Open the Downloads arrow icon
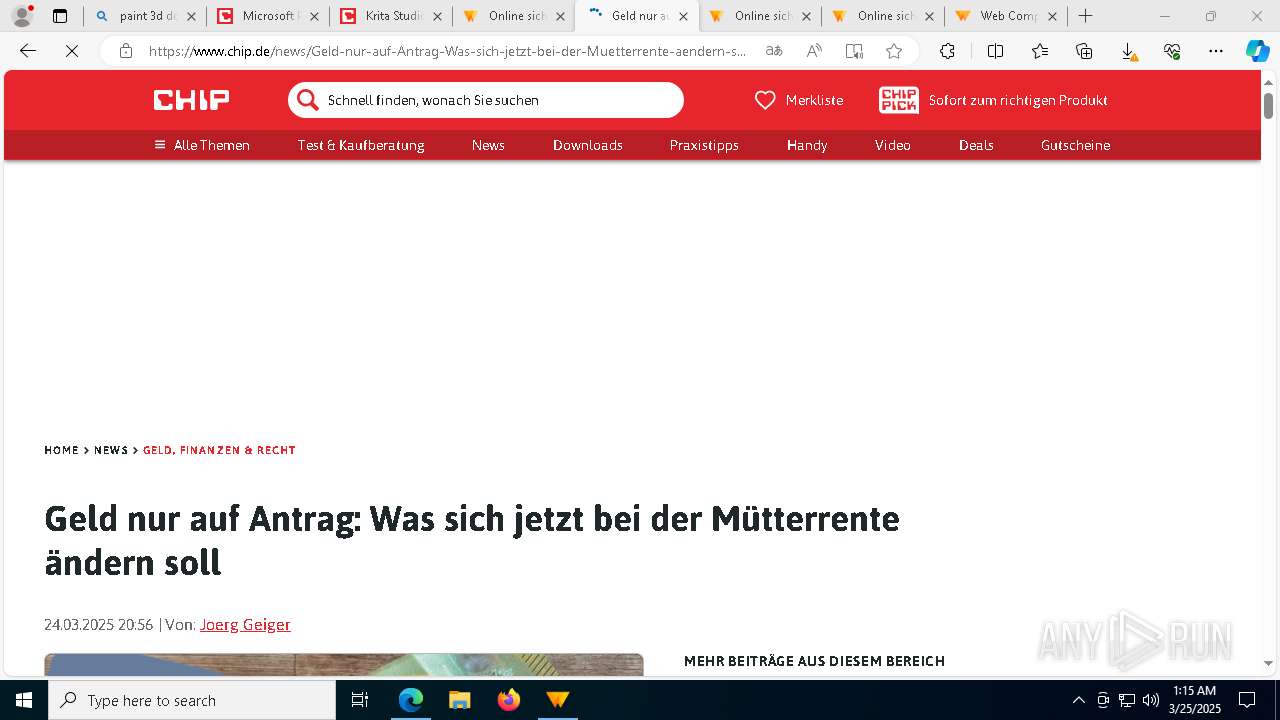This screenshot has width=1280, height=720. [x=1128, y=52]
